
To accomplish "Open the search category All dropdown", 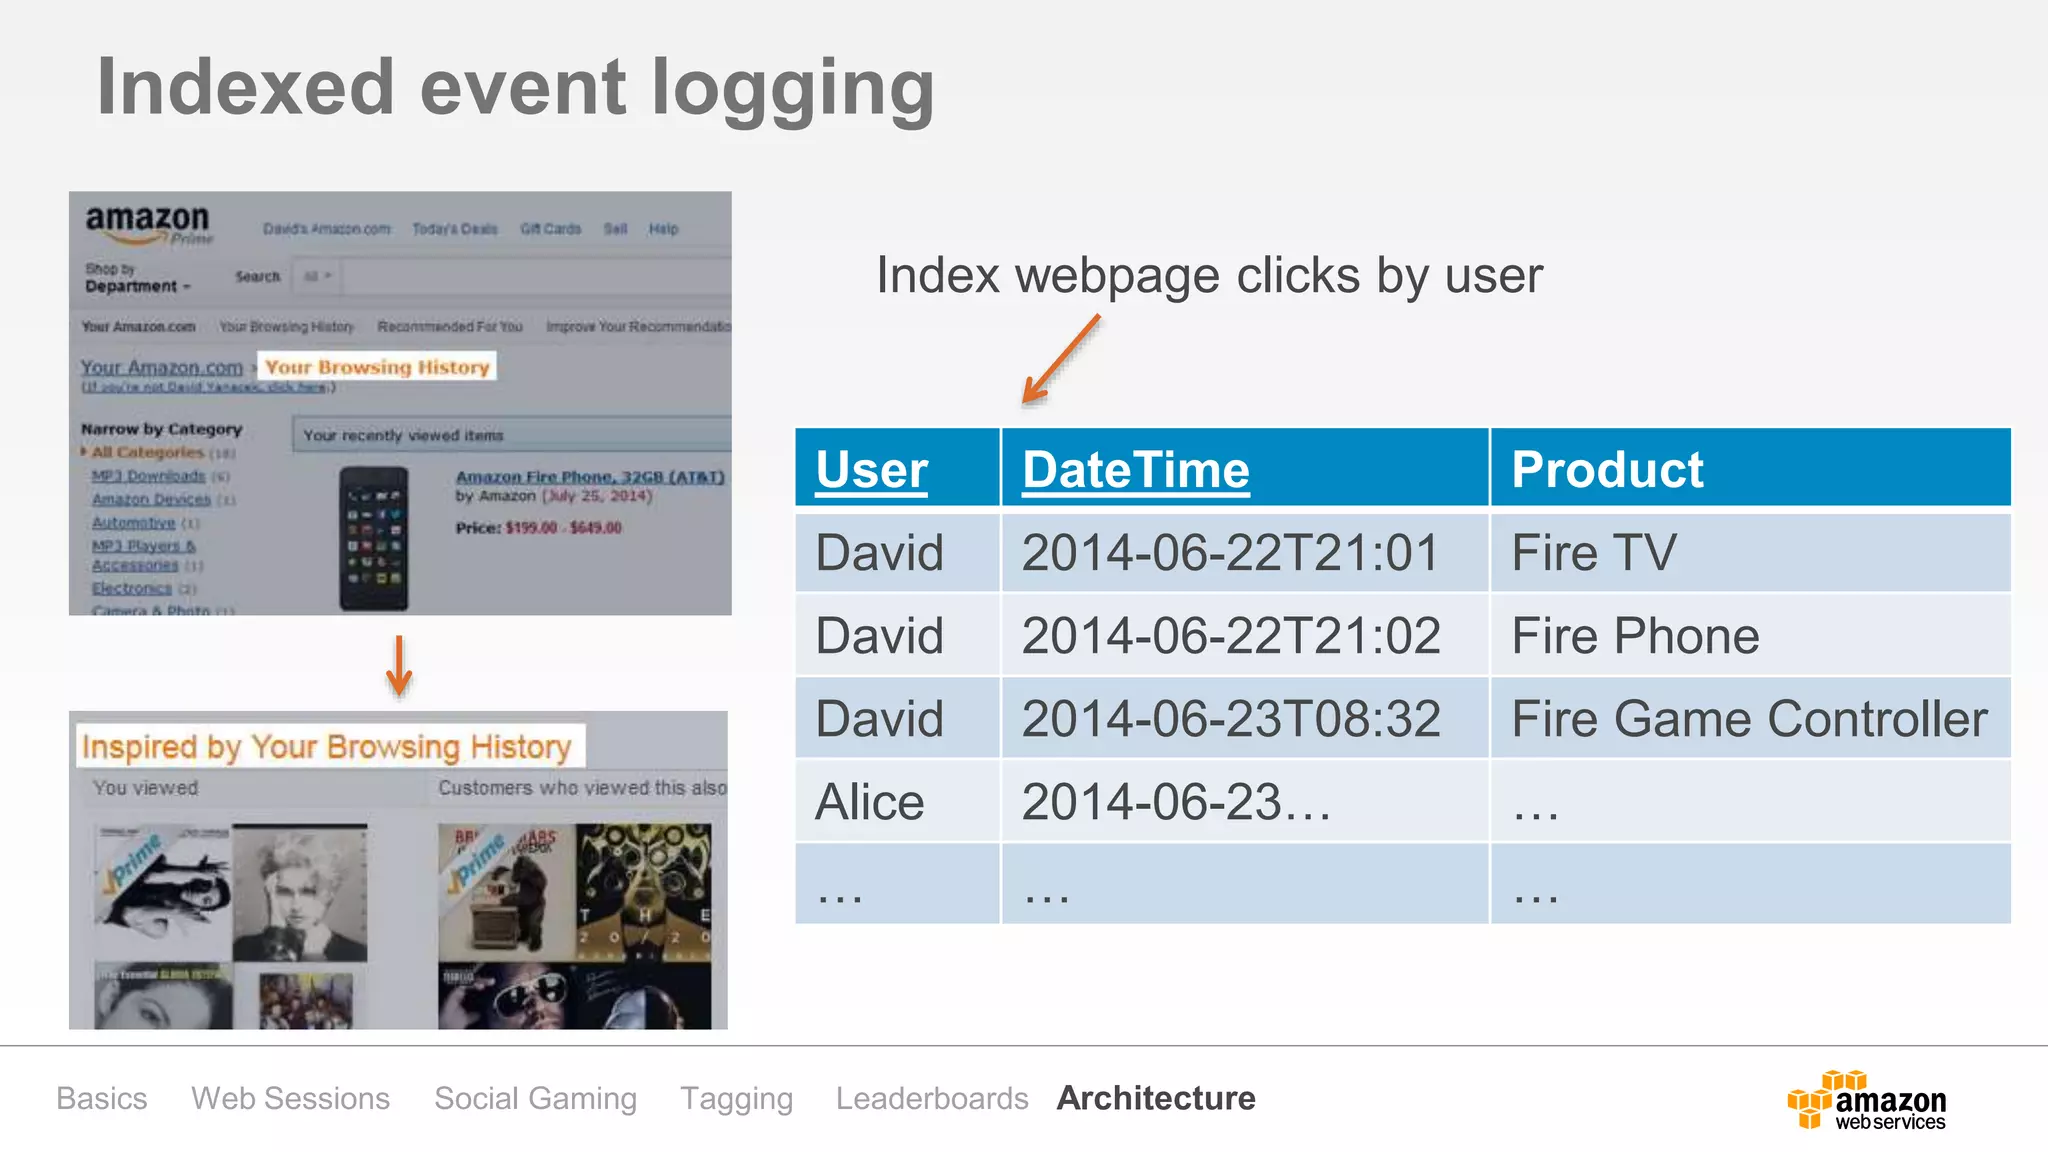I will point(317,276).
